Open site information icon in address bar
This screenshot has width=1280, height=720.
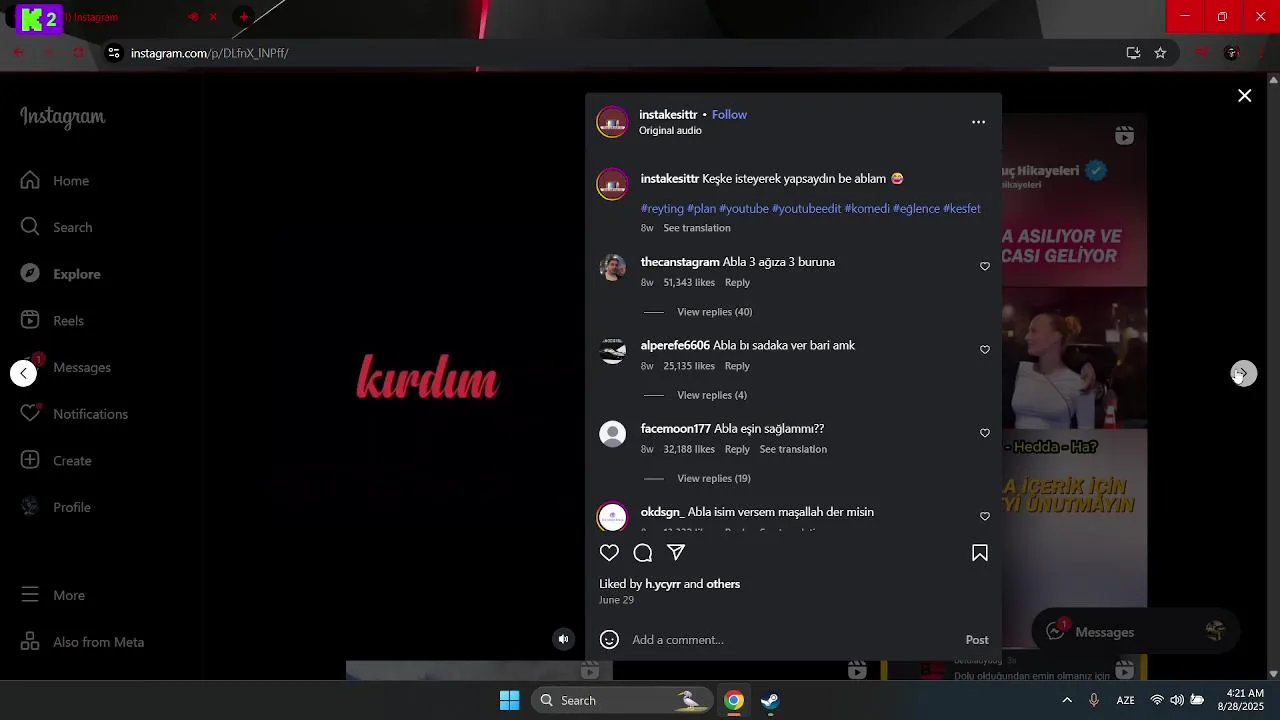(114, 53)
